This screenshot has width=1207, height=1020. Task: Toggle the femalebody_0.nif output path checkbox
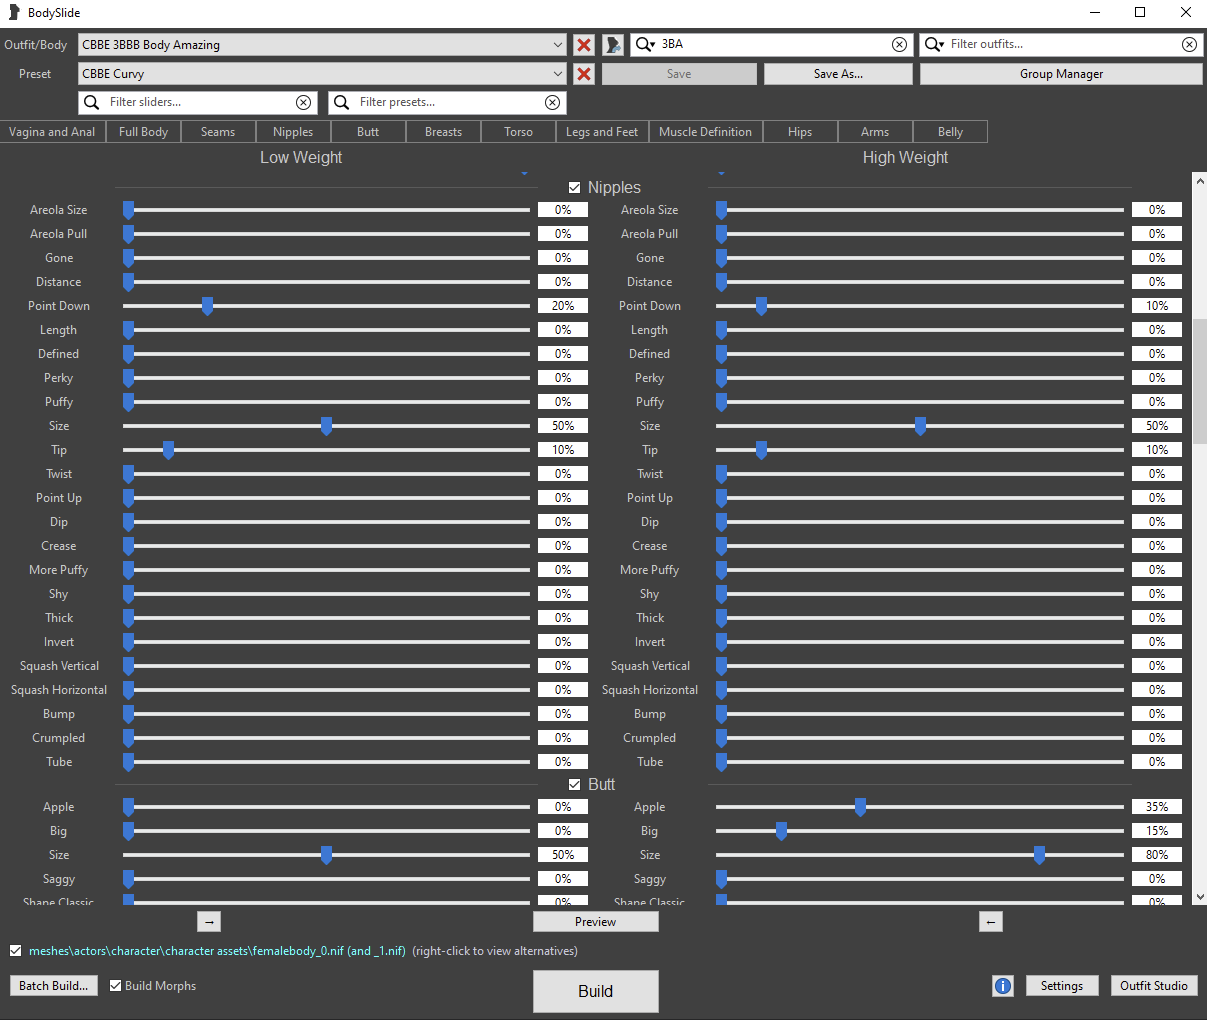15,951
